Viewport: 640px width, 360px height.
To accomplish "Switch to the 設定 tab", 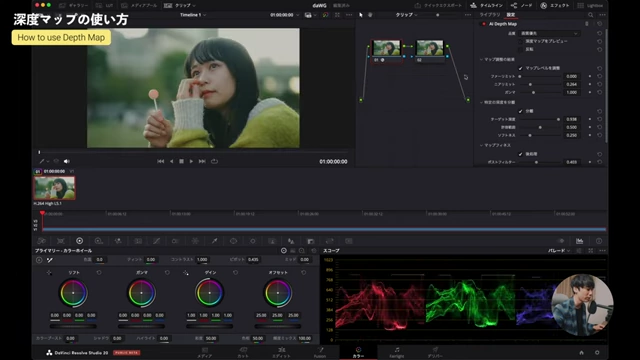I will pyautogui.click(x=511, y=15).
